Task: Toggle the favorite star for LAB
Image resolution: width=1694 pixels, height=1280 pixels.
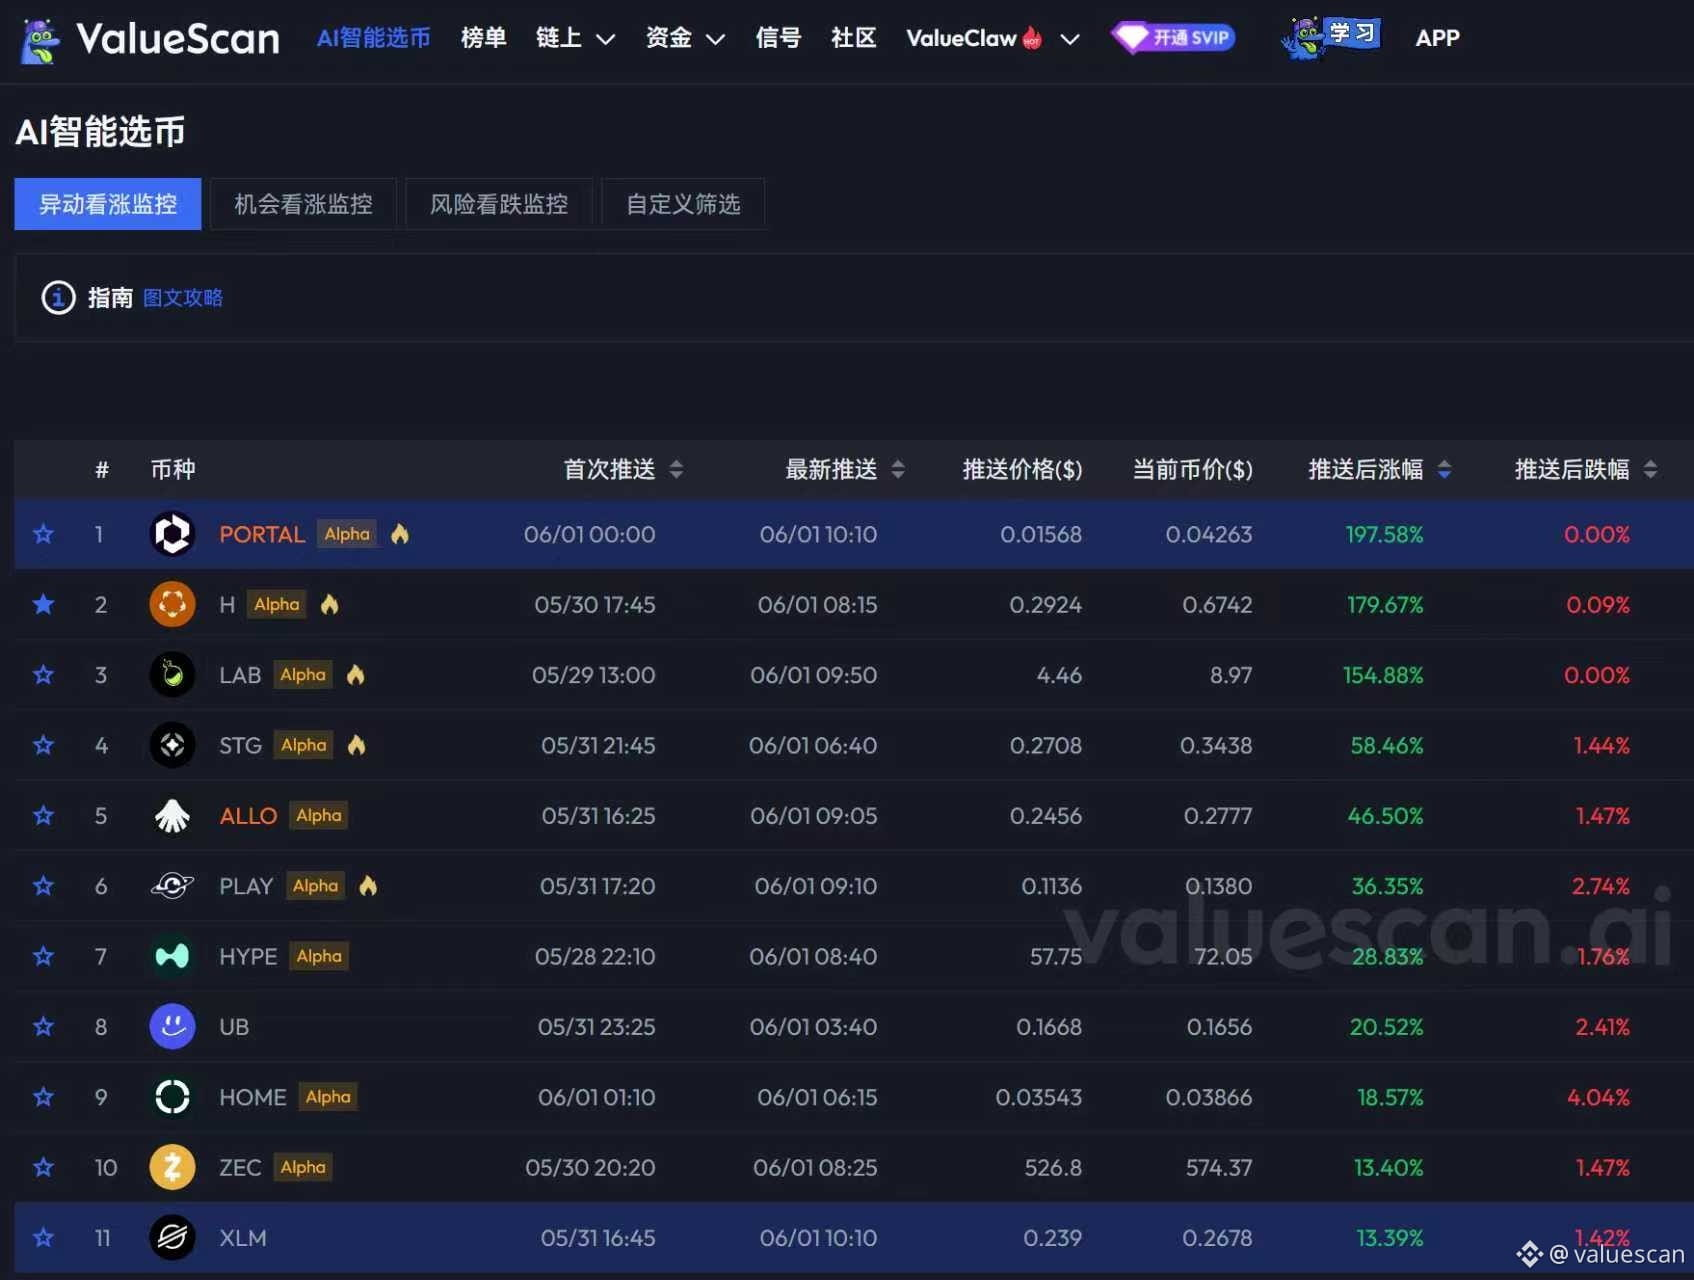Action: (43, 675)
